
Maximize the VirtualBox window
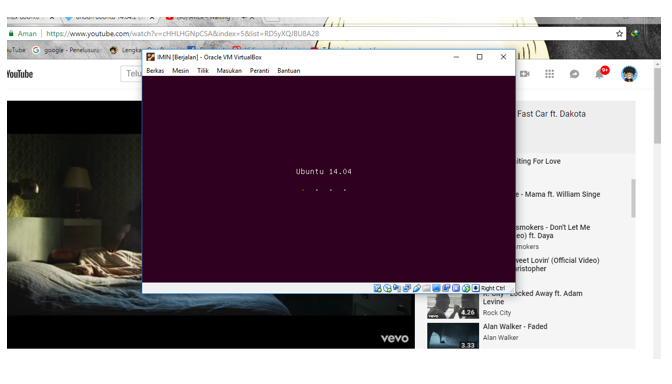(x=480, y=57)
